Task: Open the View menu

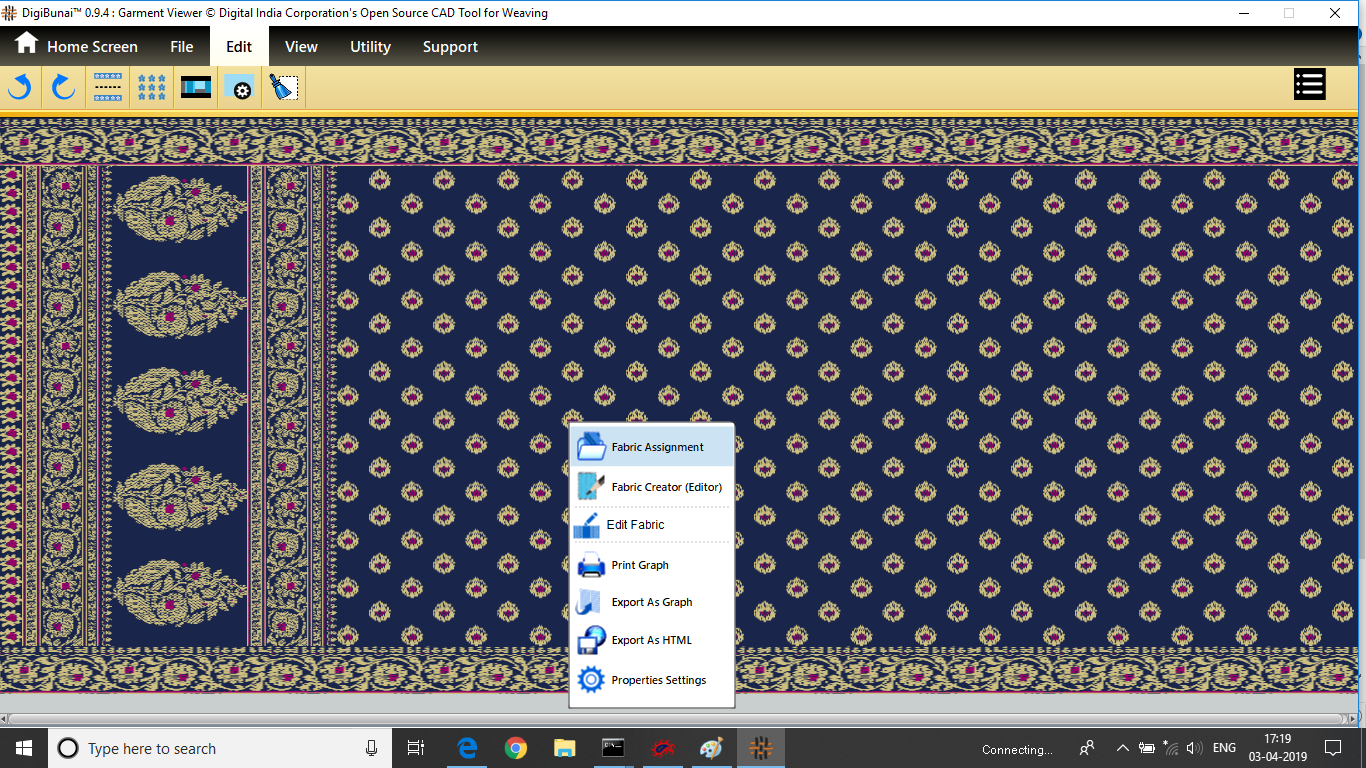Action: [301, 46]
